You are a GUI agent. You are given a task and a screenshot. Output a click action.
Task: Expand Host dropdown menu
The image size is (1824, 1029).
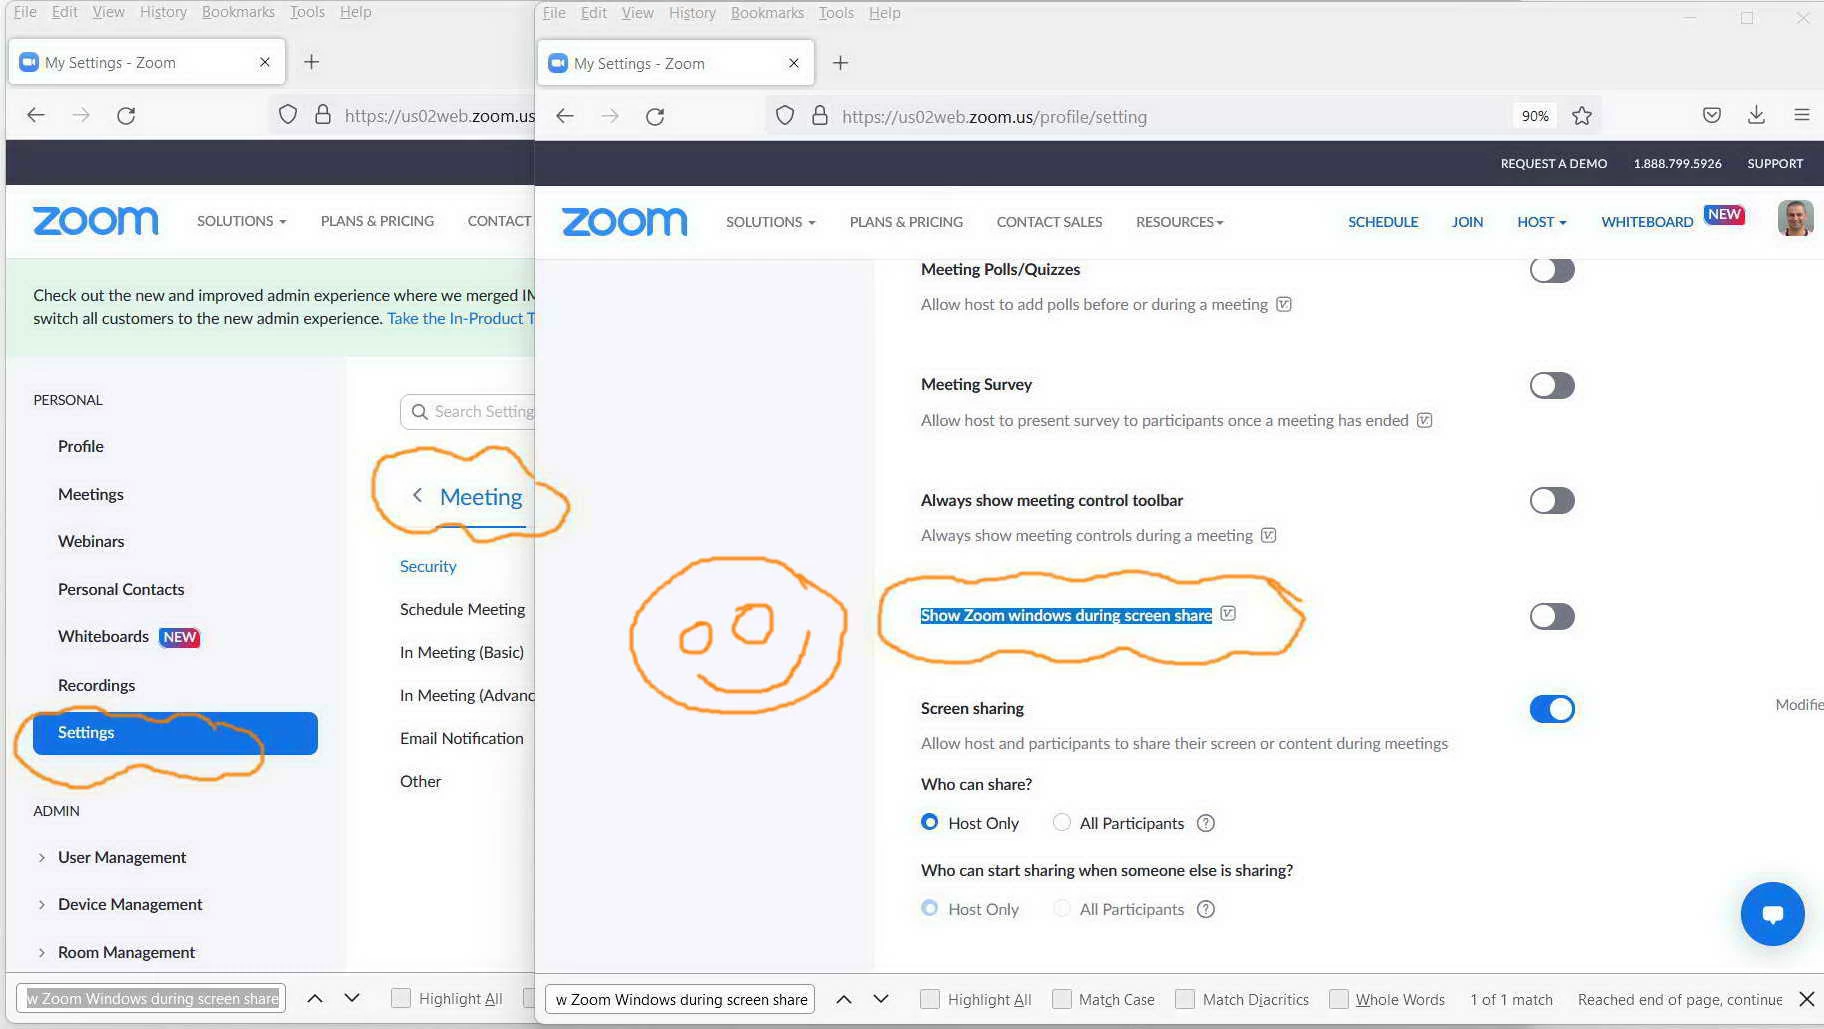click(x=1542, y=222)
